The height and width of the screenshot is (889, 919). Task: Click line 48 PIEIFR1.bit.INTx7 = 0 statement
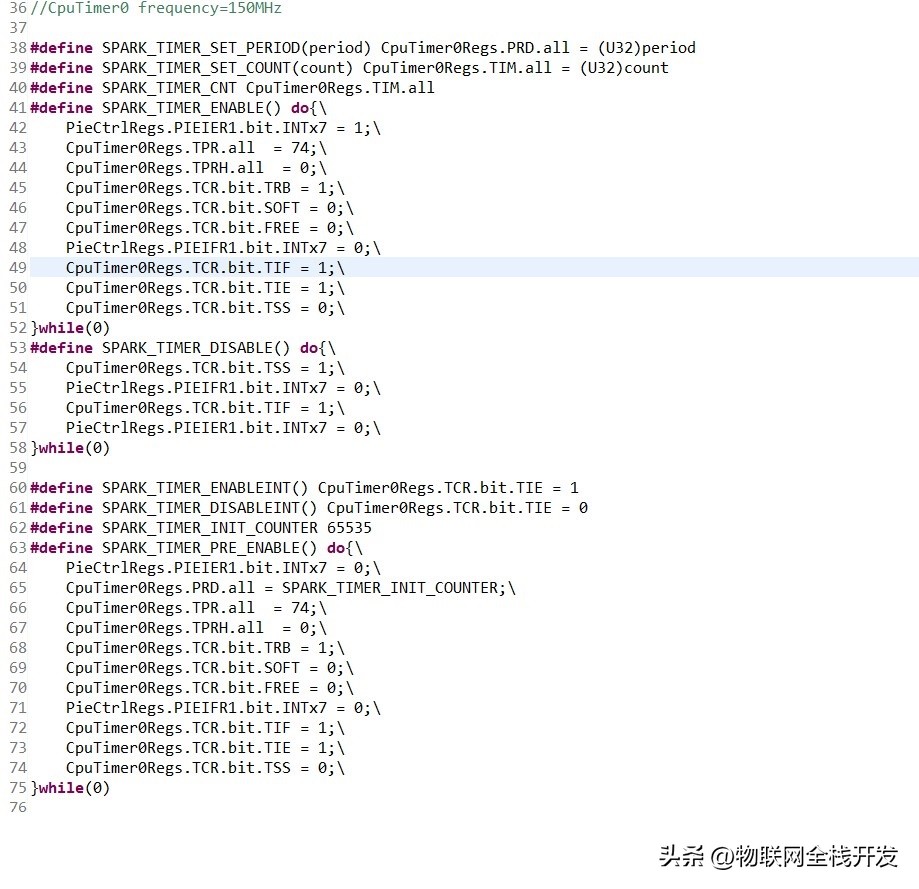(x=223, y=248)
